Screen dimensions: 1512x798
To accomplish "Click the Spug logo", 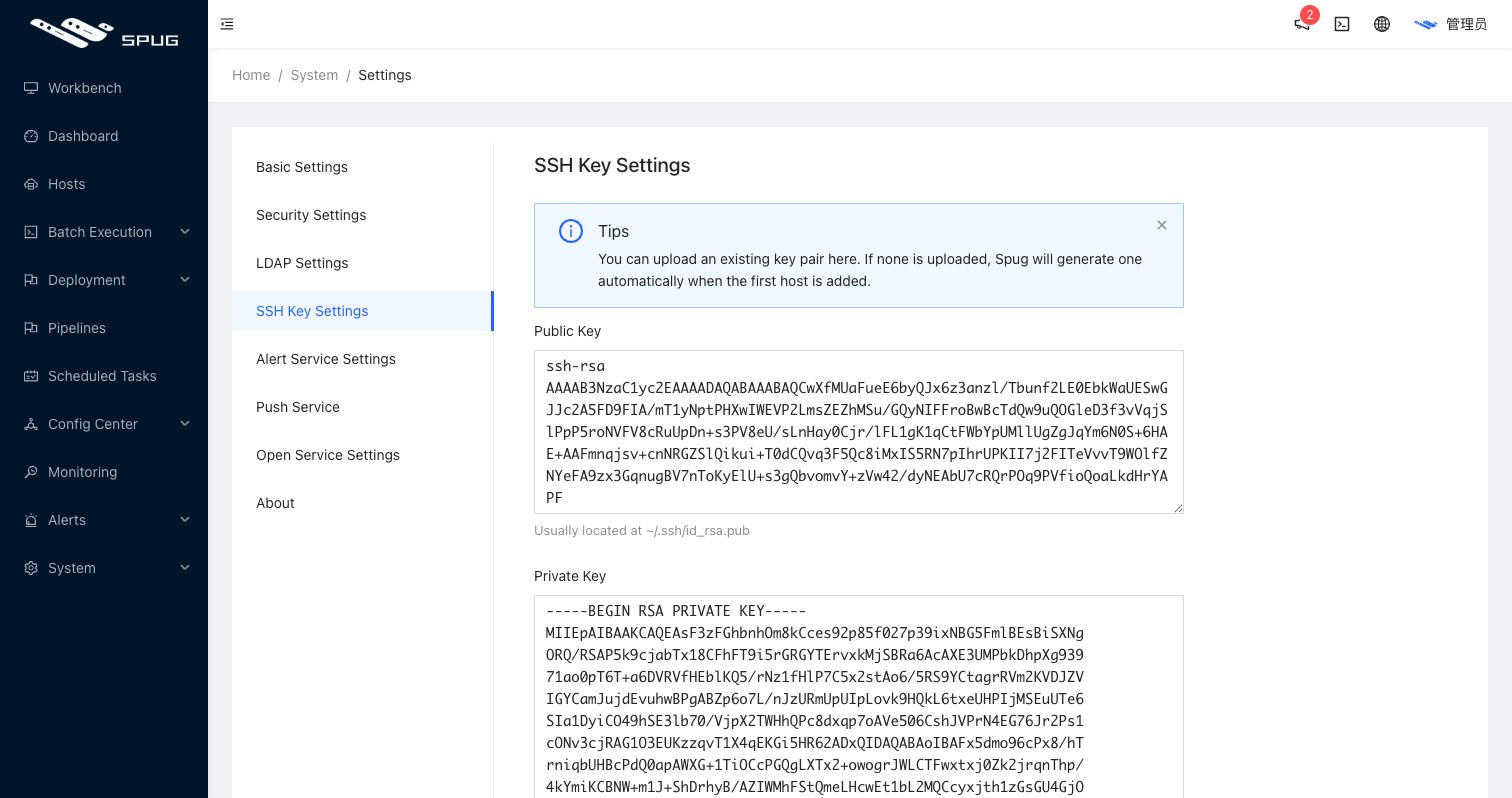I will 104,33.
